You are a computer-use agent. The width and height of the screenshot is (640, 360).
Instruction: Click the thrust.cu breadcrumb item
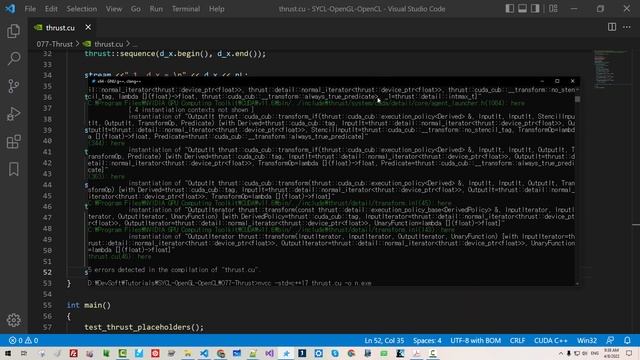[108, 44]
